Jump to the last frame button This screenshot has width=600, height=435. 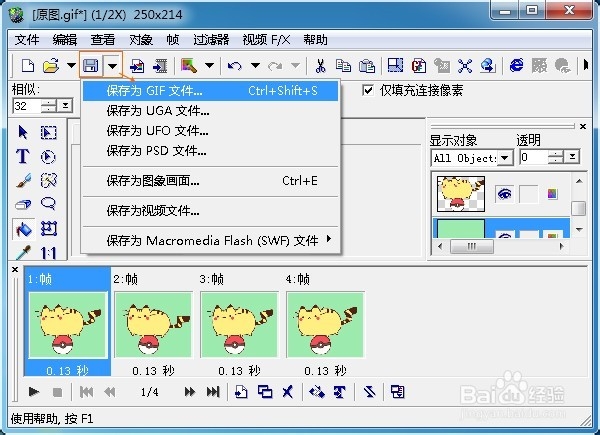point(213,392)
